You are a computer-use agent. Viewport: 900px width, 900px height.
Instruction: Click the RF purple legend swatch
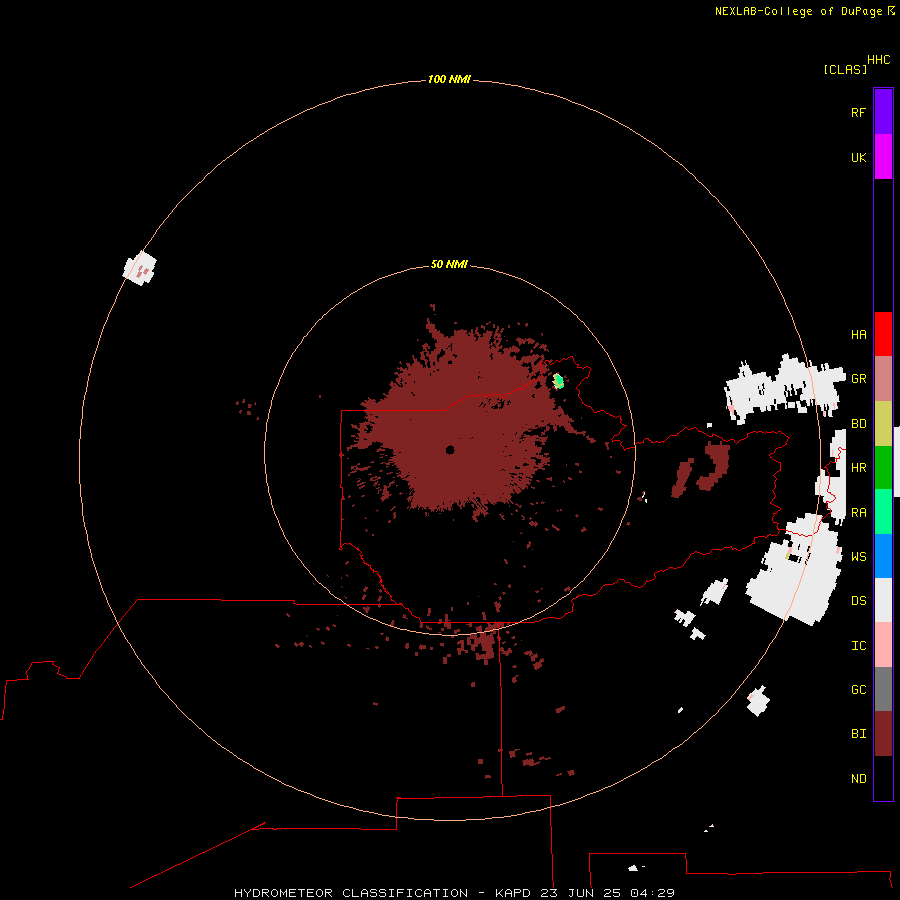883,112
